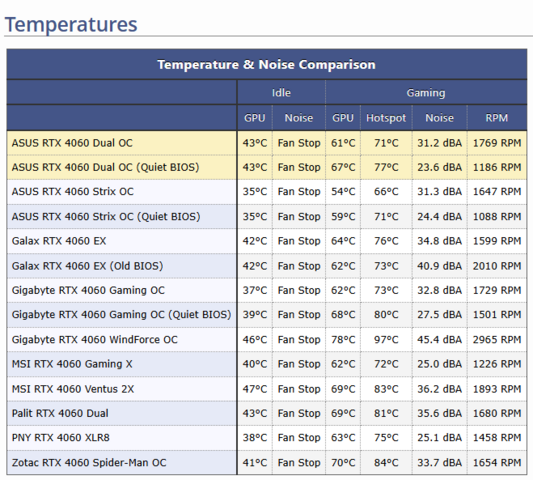The width and height of the screenshot is (533, 480).
Task: Click the 2965 RPM cell
Action: [x=497, y=340]
